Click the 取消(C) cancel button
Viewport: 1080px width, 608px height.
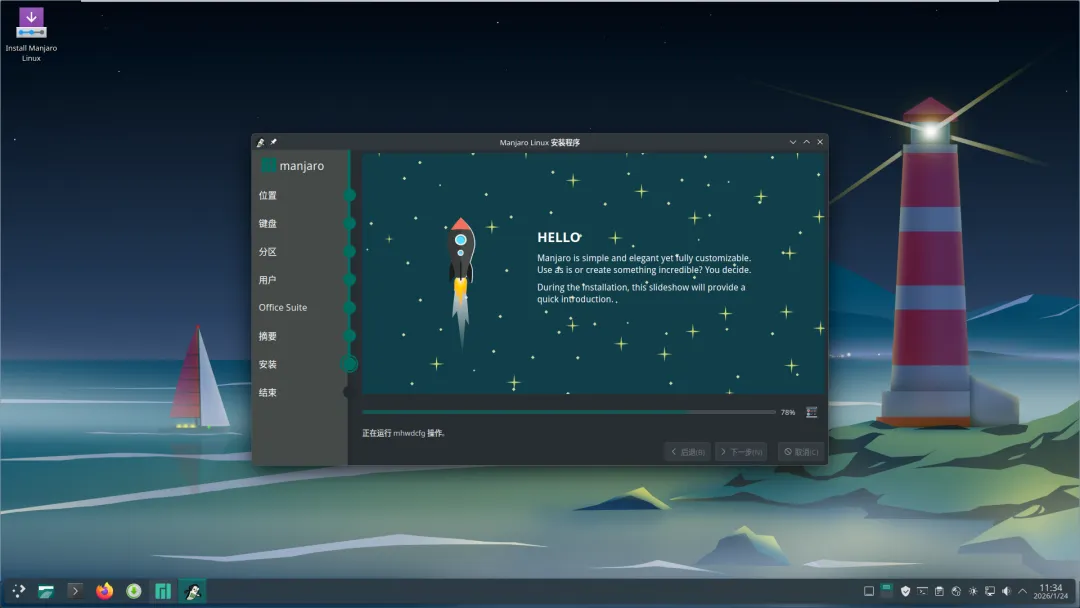801,452
